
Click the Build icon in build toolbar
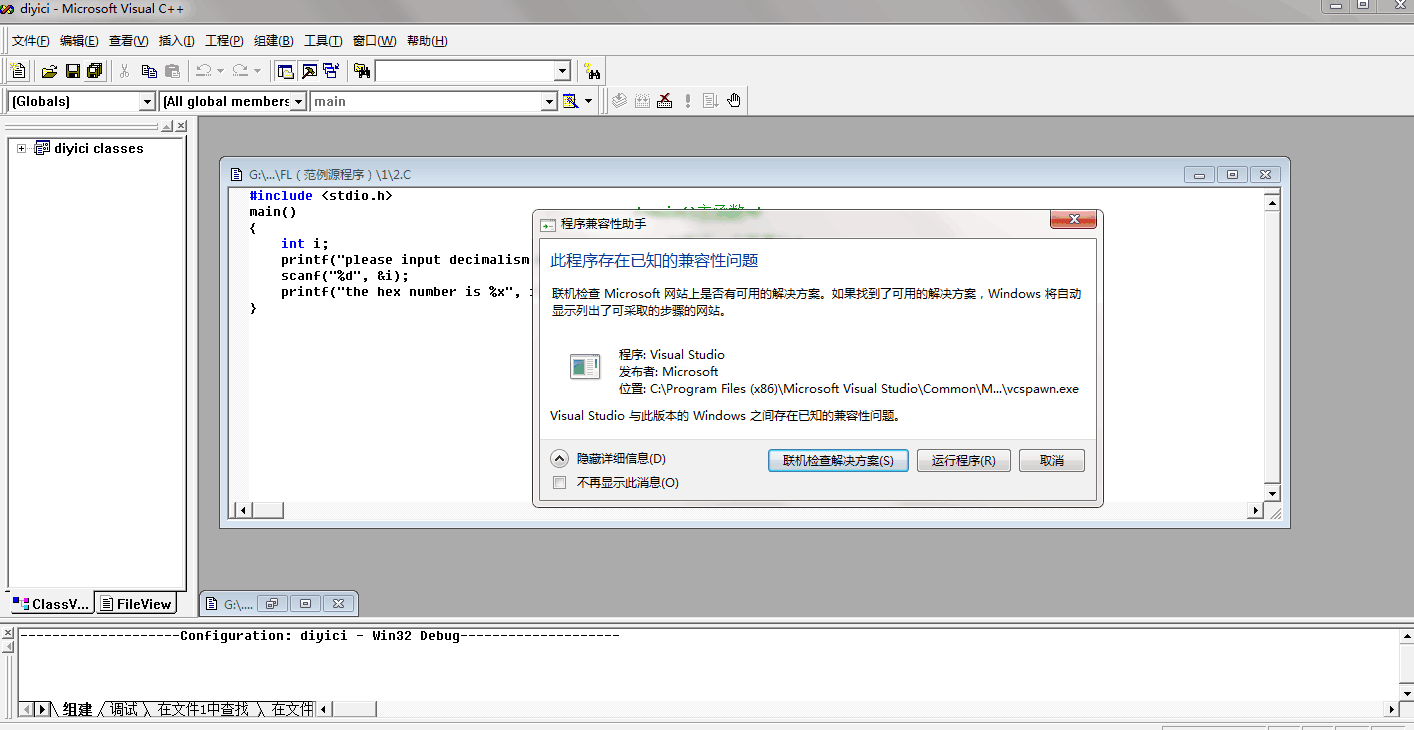[x=642, y=101]
